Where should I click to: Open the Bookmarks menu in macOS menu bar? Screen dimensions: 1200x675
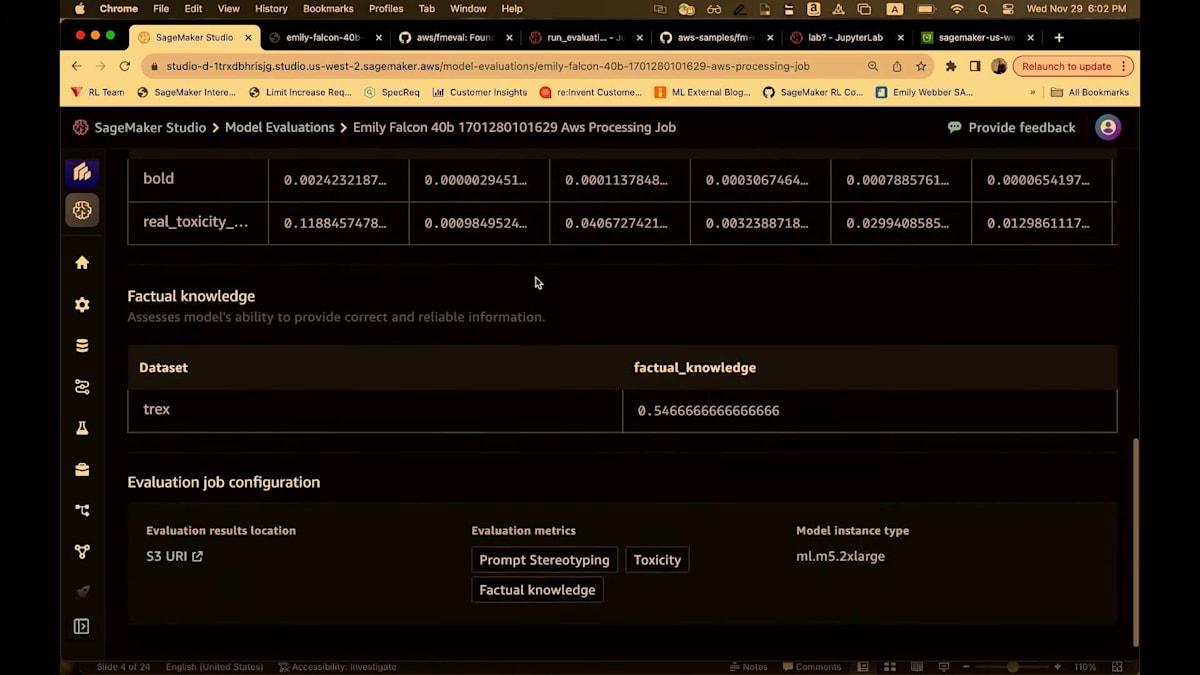click(x=329, y=9)
